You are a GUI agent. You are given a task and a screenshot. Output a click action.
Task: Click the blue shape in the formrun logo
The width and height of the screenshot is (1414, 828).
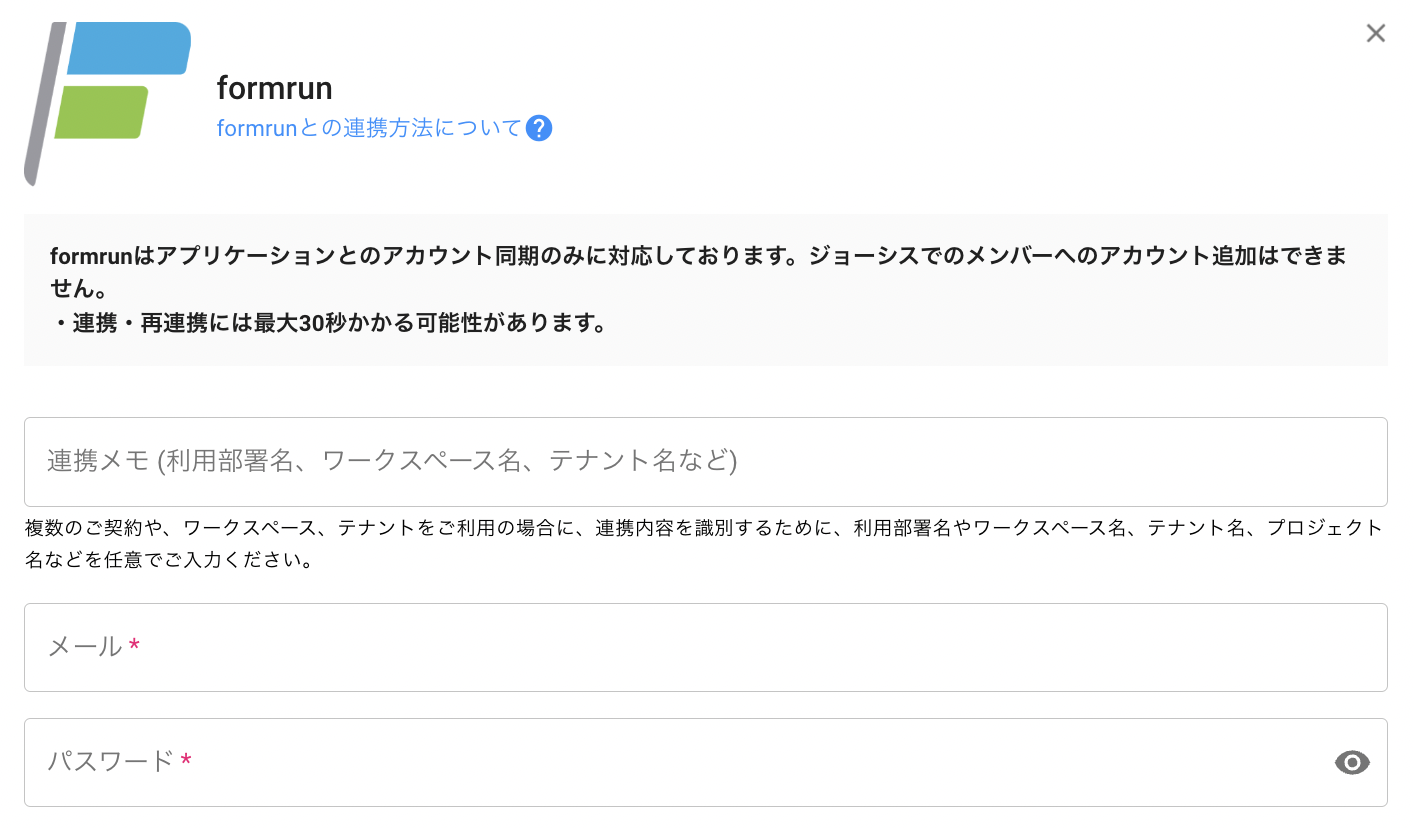click(x=127, y=48)
